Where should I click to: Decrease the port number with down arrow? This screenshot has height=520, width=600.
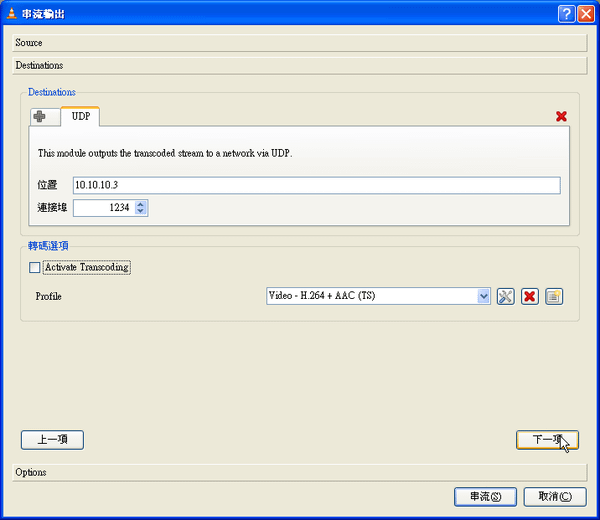[140, 211]
